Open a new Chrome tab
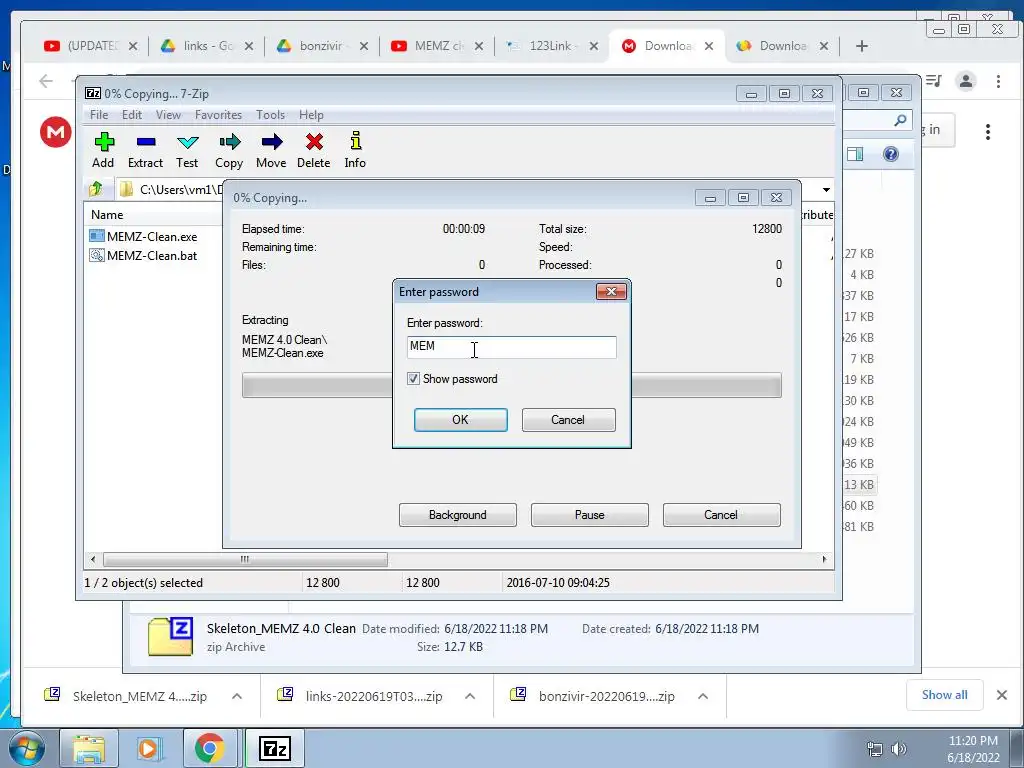This screenshot has width=1024, height=768. point(861,46)
